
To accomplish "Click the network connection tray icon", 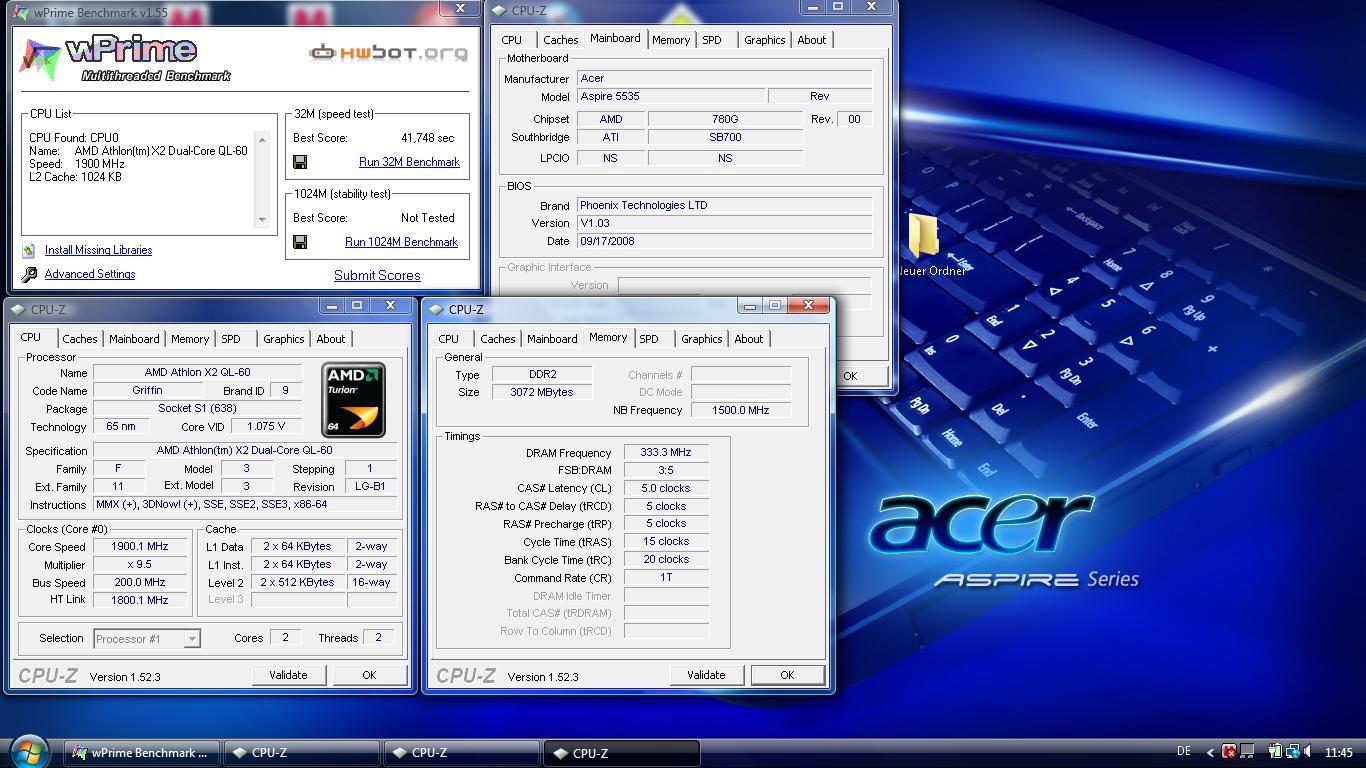I will (x=1292, y=752).
